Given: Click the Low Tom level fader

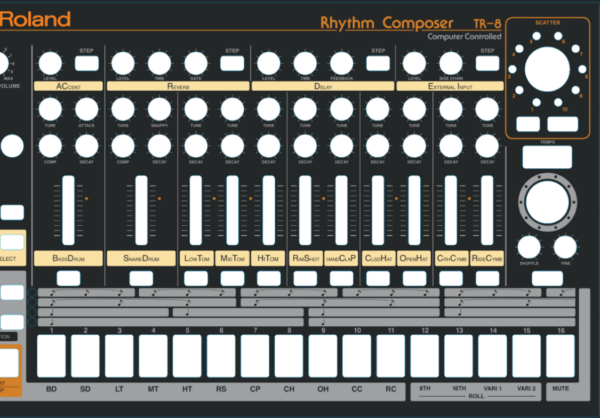Looking at the screenshot, I should pyautogui.click(x=196, y=210).
